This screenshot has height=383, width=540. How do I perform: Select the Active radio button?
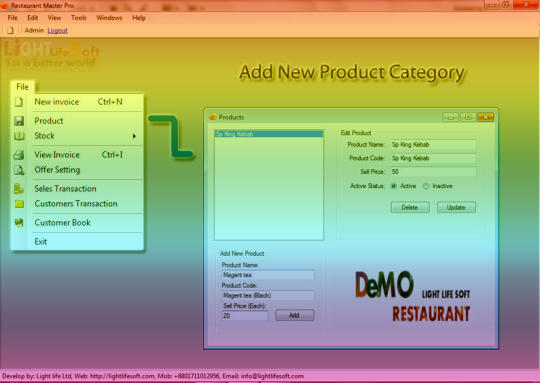point(394,186)
